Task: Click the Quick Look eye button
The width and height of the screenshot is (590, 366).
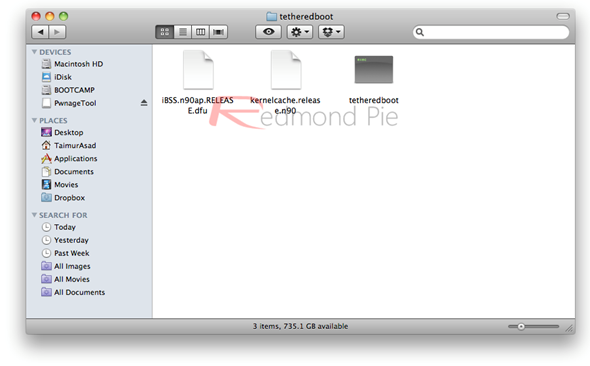Action: pyautogui.click(x=268, y=32)
